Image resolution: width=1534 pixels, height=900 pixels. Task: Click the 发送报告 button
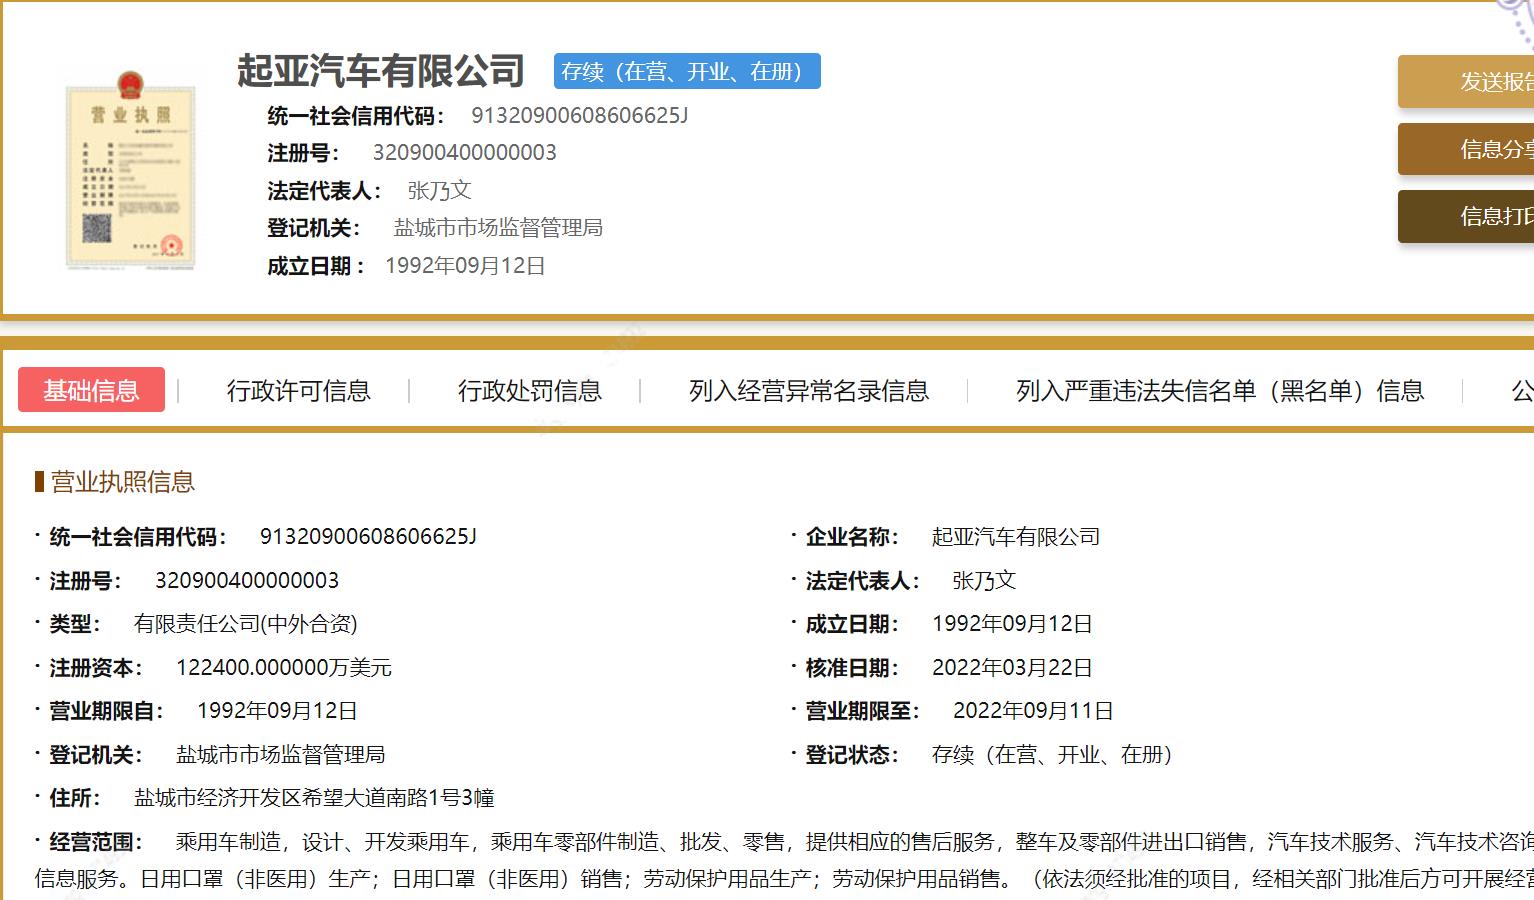(x=1466, y=82)
